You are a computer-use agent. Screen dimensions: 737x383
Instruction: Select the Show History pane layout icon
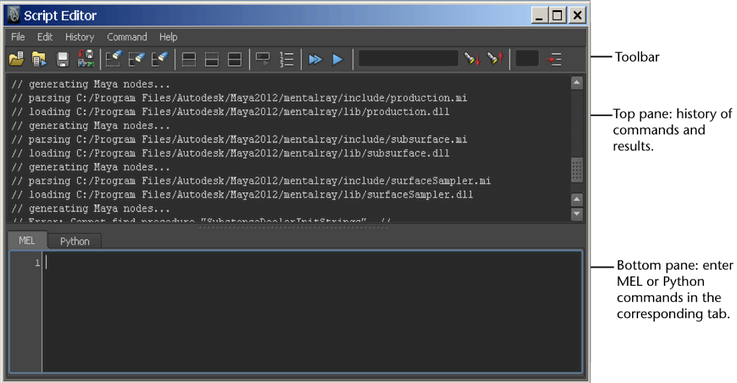(x=189, y=60)
